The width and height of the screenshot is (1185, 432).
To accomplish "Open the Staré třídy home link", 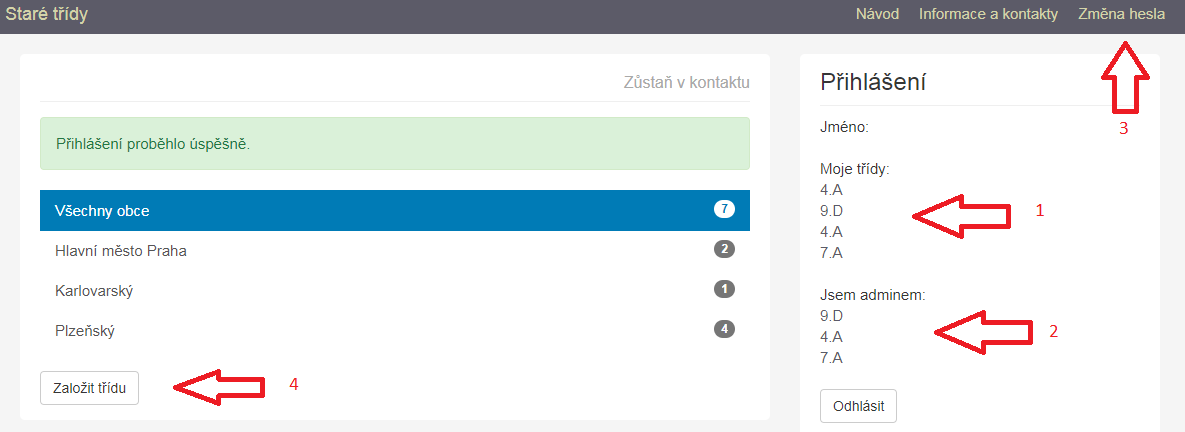I will point(46,14).
